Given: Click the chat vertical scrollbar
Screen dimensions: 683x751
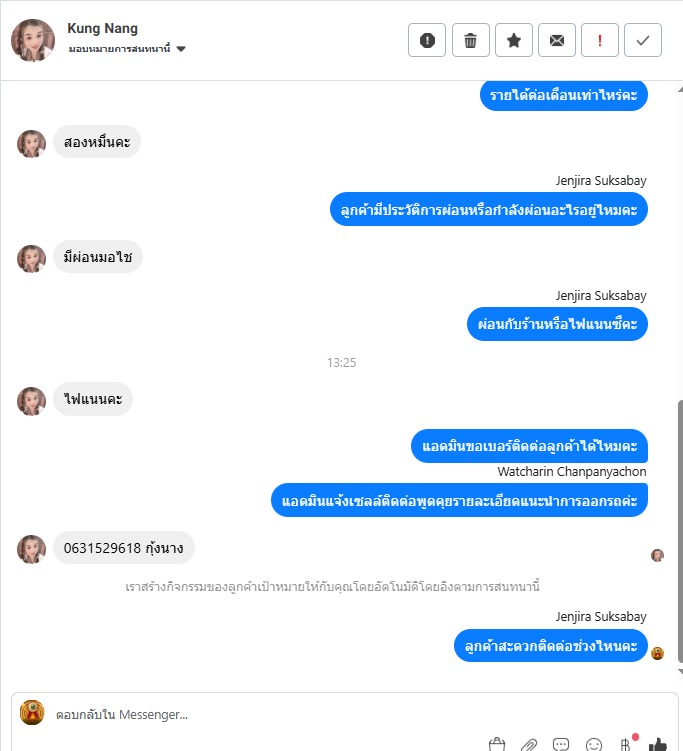Looking at the screenshot, I should [x=680, y=531].
